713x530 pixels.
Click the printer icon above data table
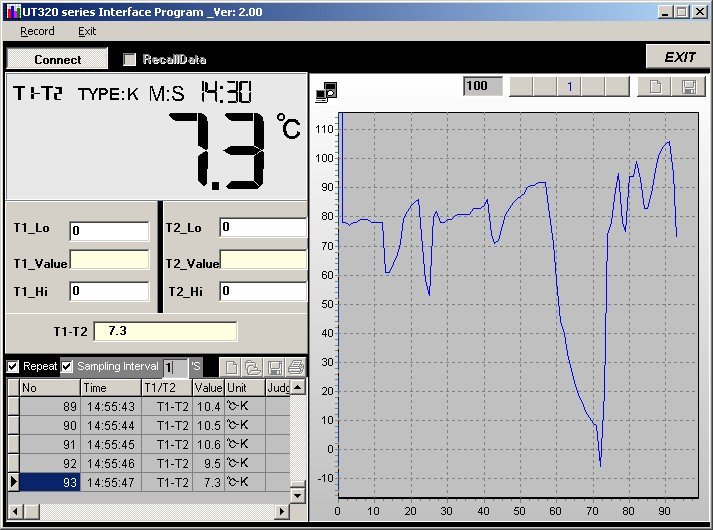coord(295,367)
